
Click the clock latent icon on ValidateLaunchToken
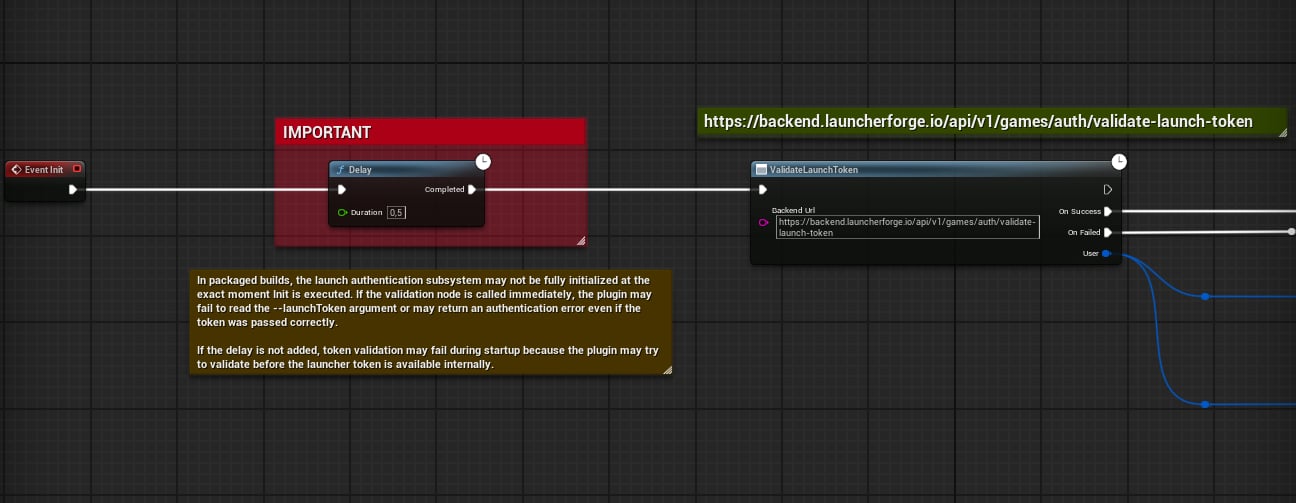[1119, 161]
